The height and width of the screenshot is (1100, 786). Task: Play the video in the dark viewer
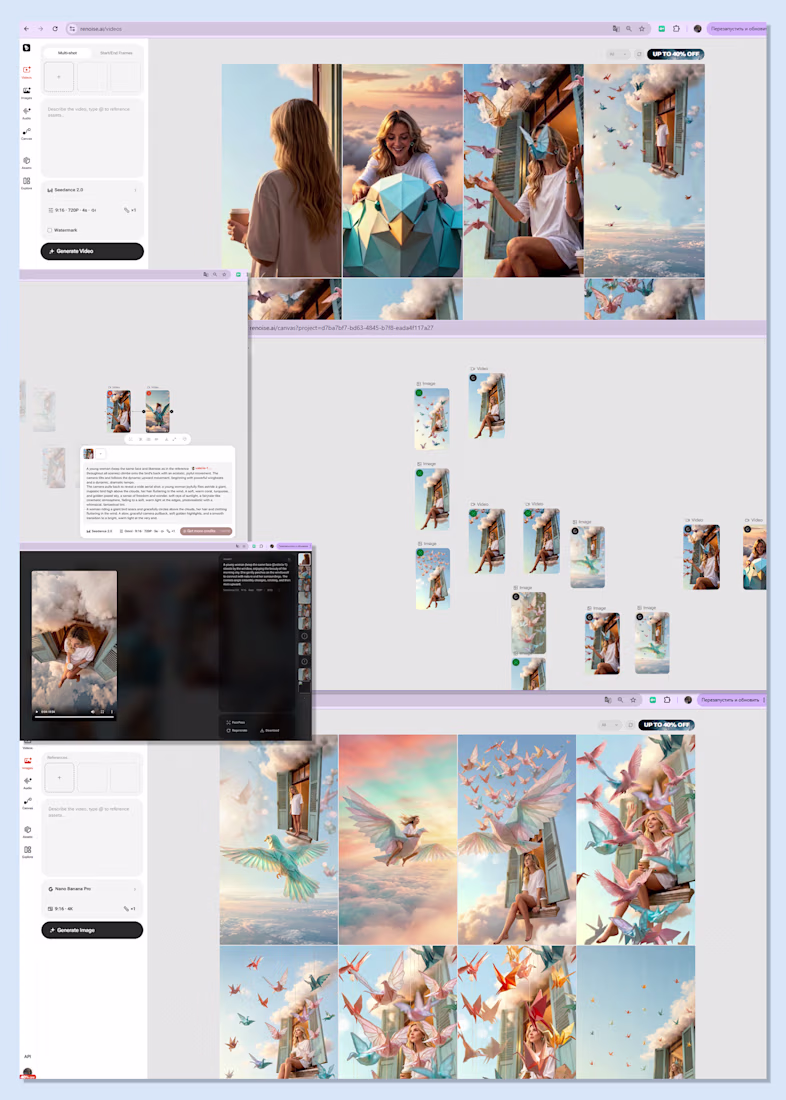[37, 711]
